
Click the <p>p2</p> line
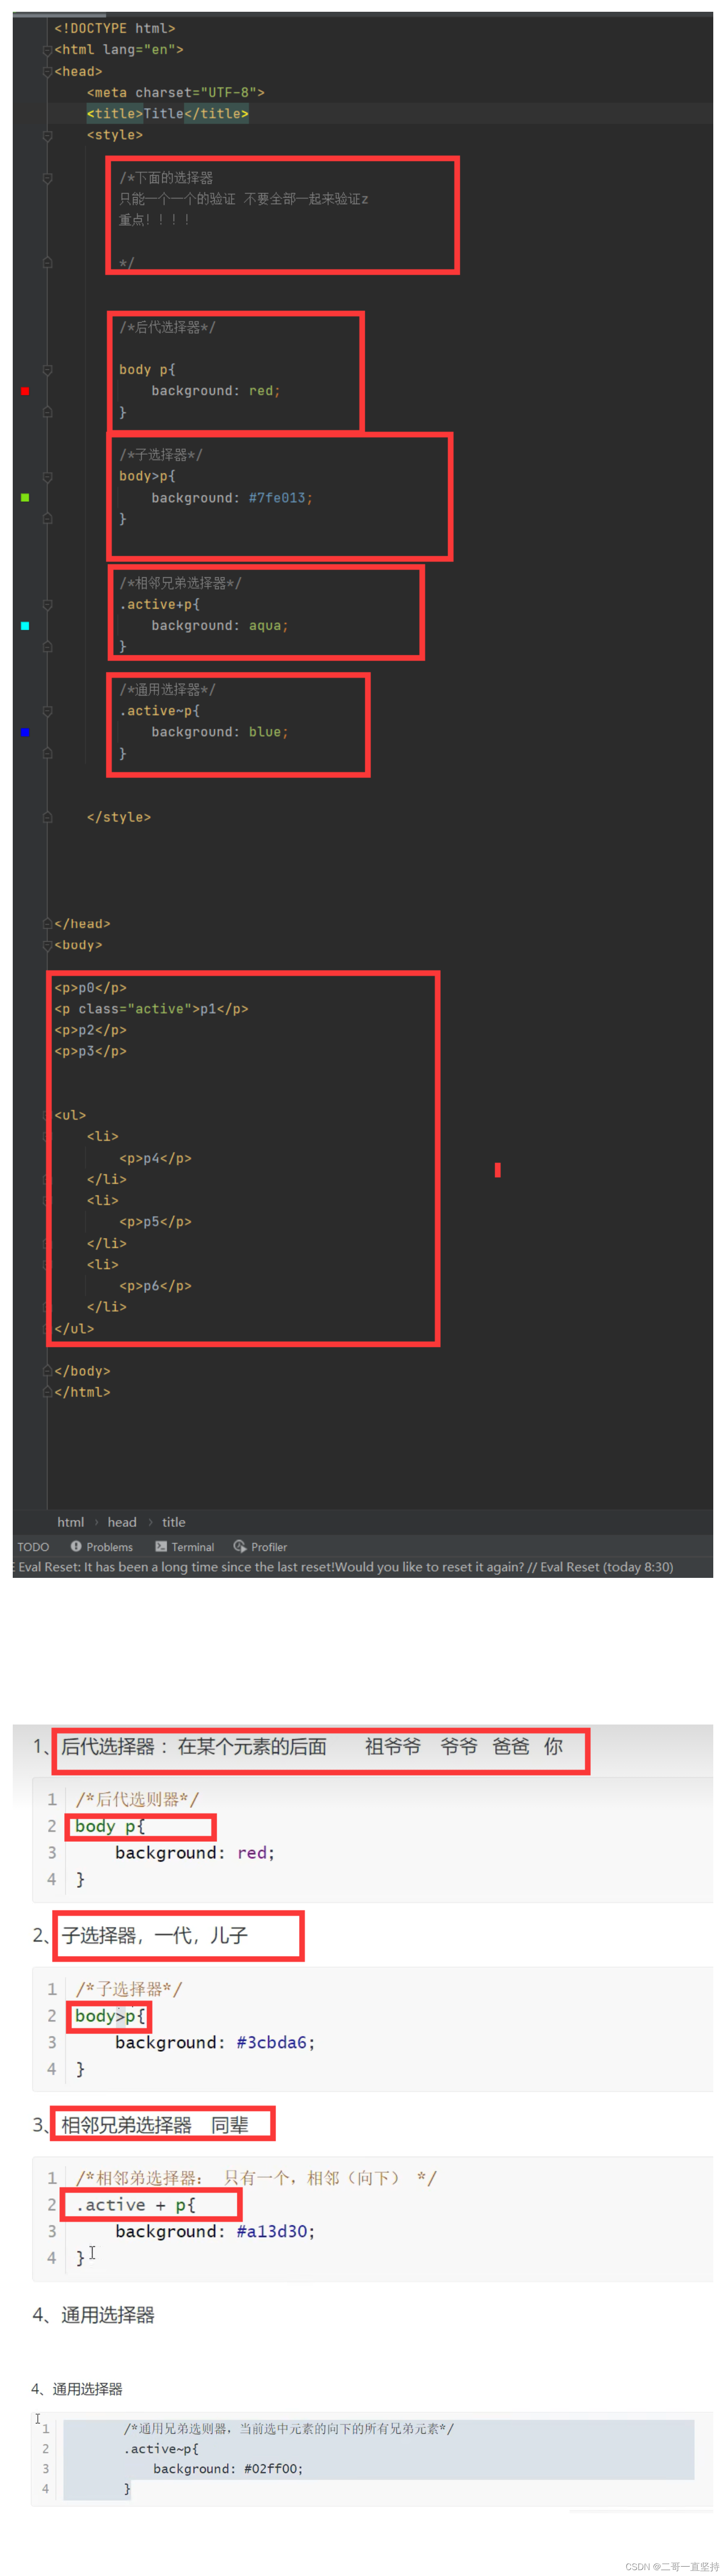90,1030
